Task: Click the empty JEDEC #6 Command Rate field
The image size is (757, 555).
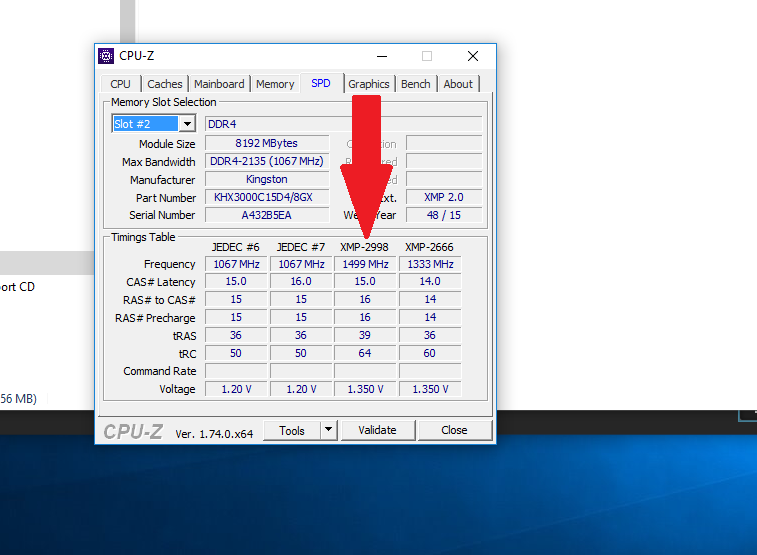Action: [236, 371]
